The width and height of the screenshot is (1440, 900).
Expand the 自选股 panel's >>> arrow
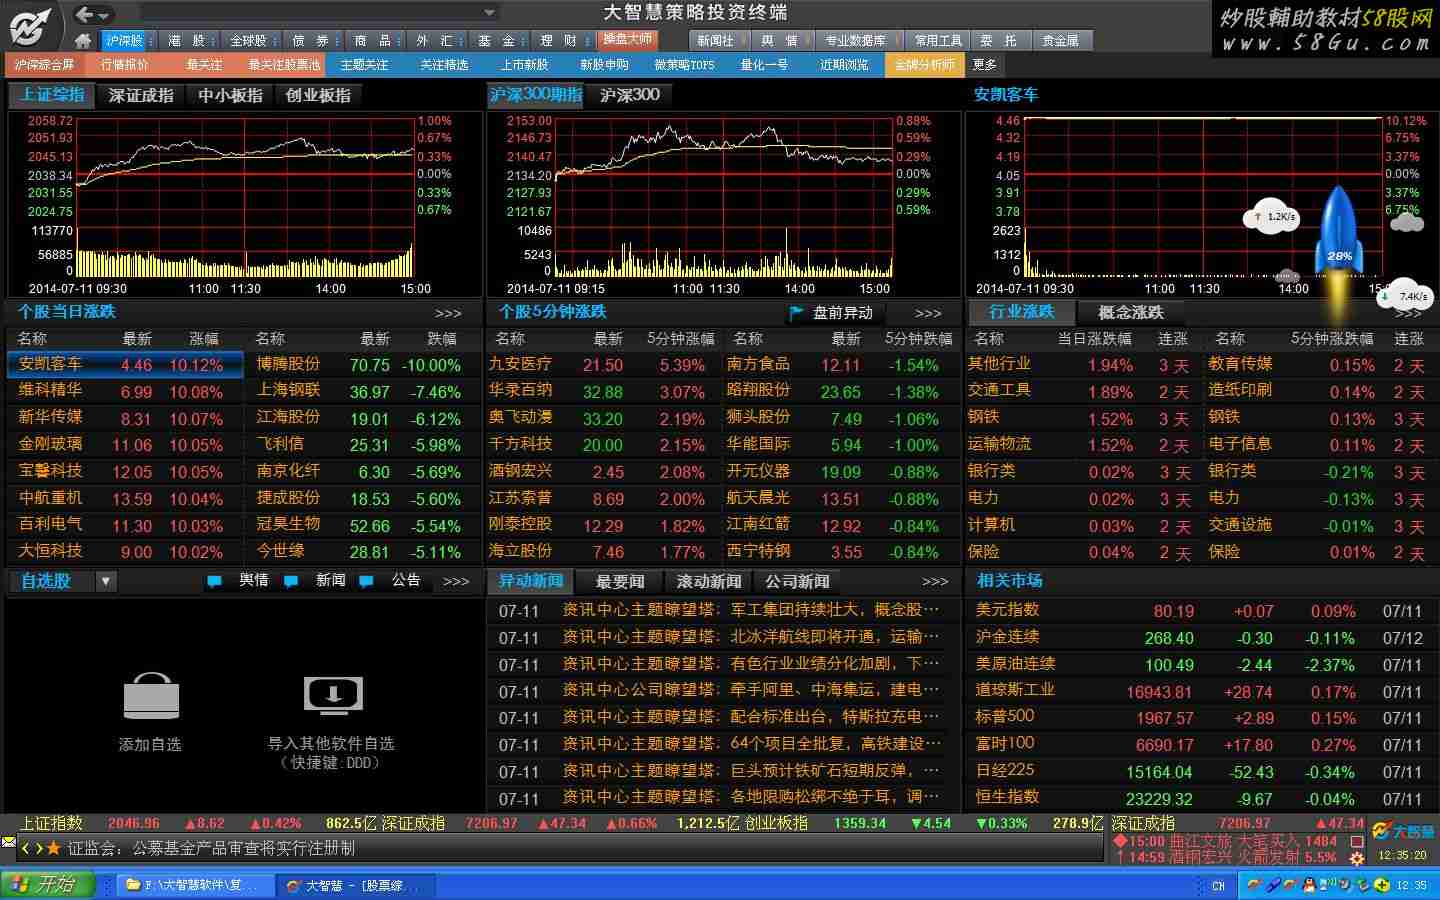(456, 581)
